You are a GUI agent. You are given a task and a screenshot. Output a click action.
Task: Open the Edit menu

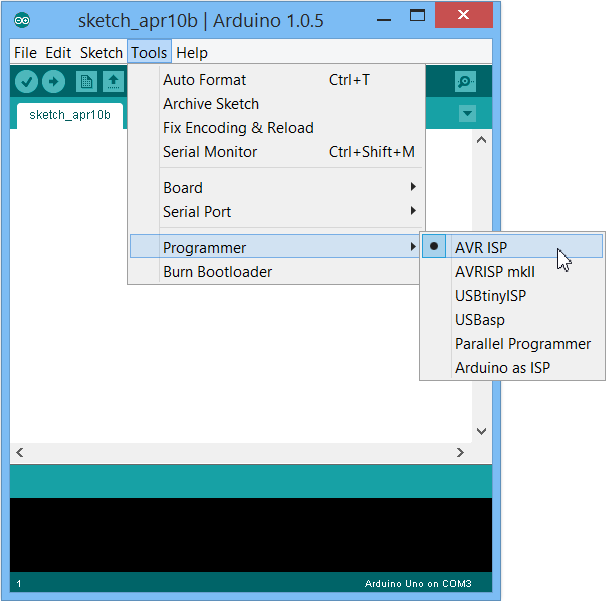pos(58,53)
